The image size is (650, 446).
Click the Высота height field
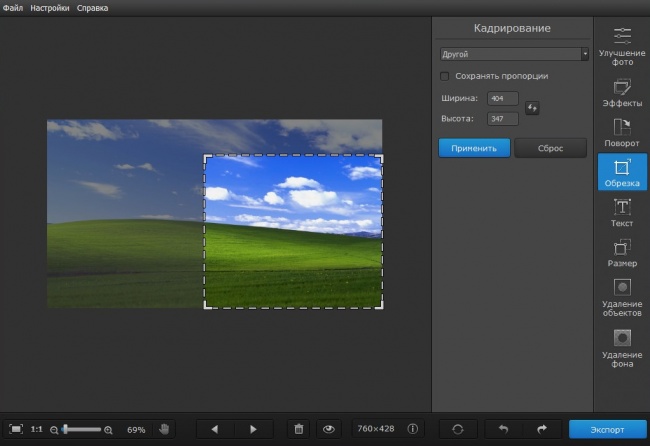(502, 119)
